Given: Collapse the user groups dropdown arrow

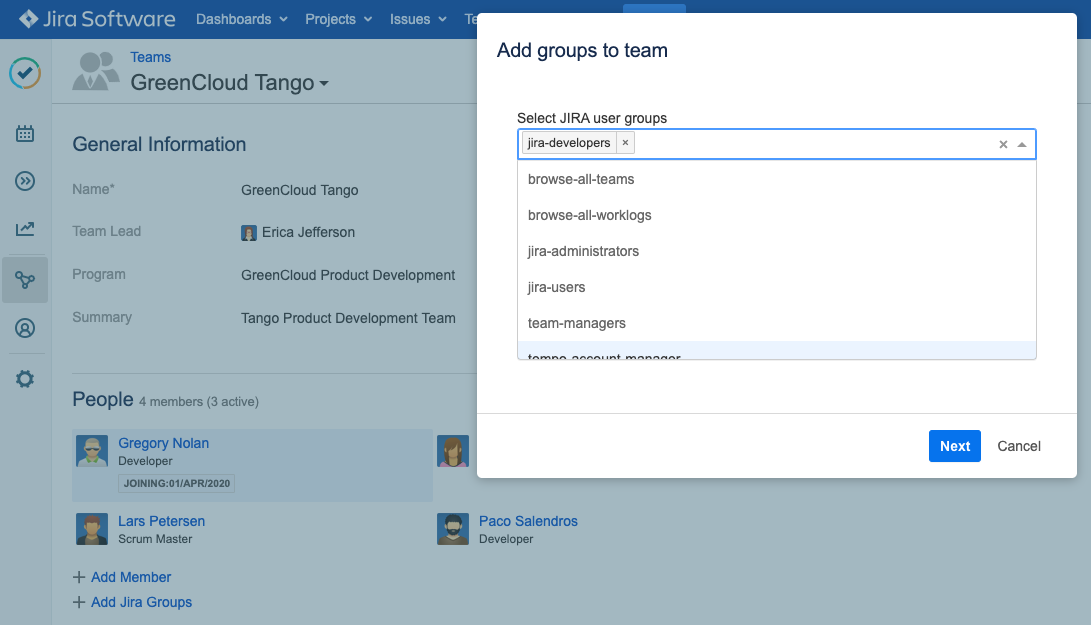Looking at the screenshot, I should click(1022, 145).
